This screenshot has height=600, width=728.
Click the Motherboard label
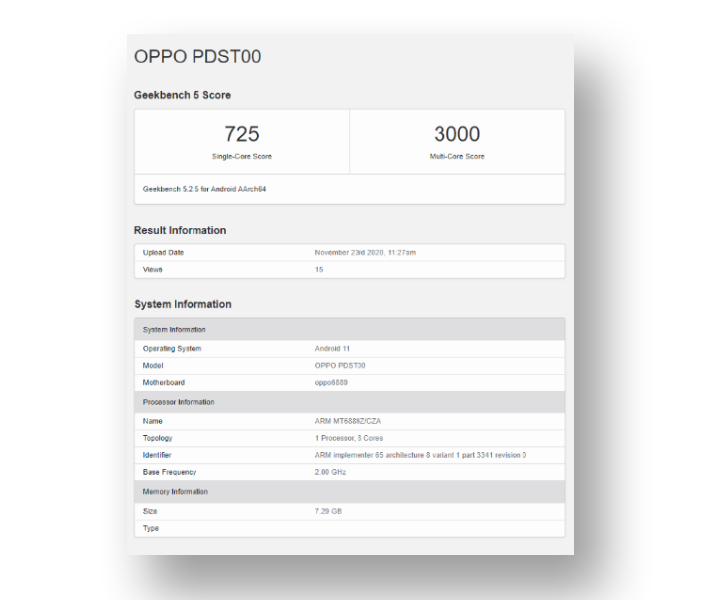(x=163, y=383)
